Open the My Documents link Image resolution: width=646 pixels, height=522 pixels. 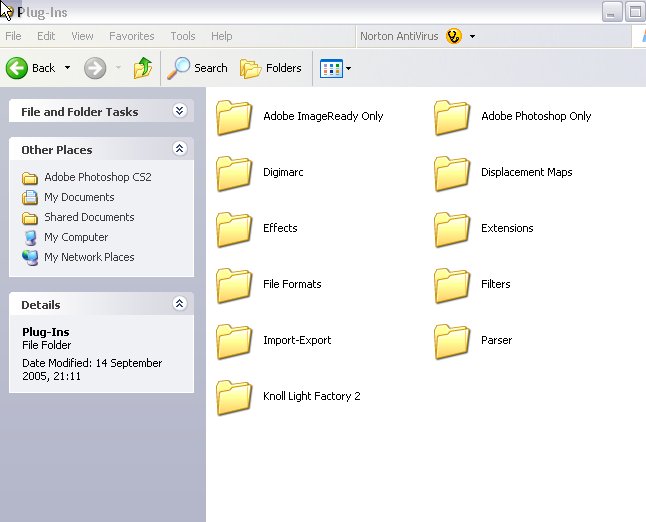click(79, 197)
